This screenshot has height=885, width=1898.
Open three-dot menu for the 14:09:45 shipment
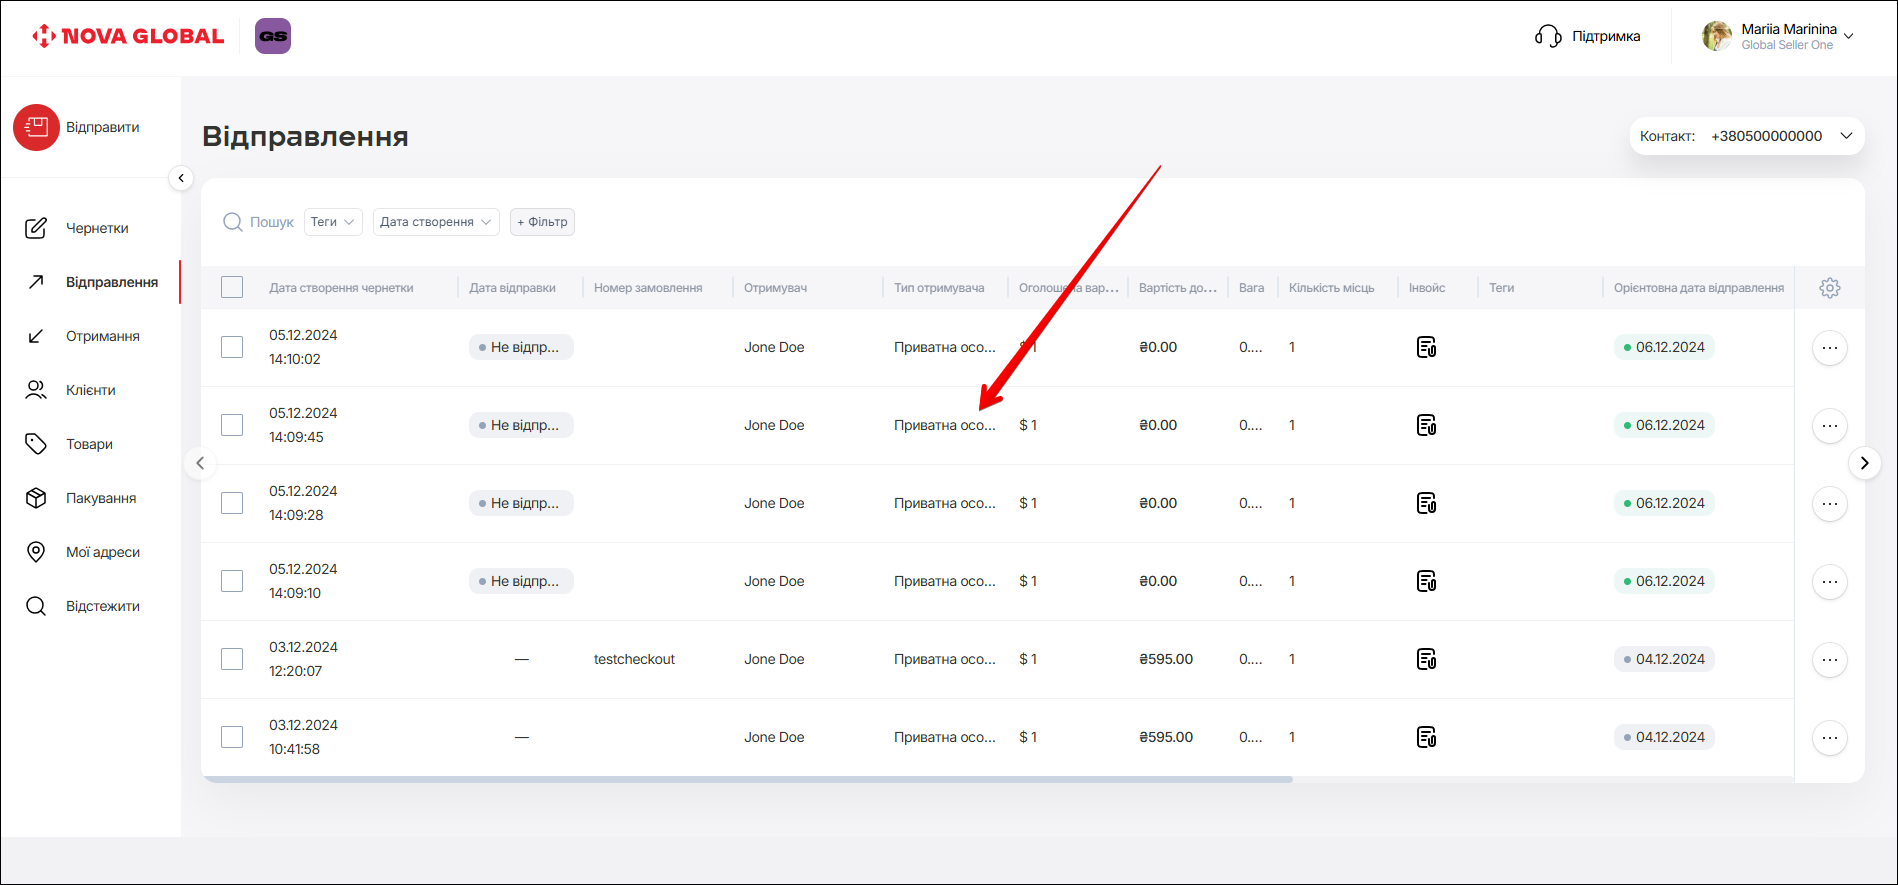1829,426
